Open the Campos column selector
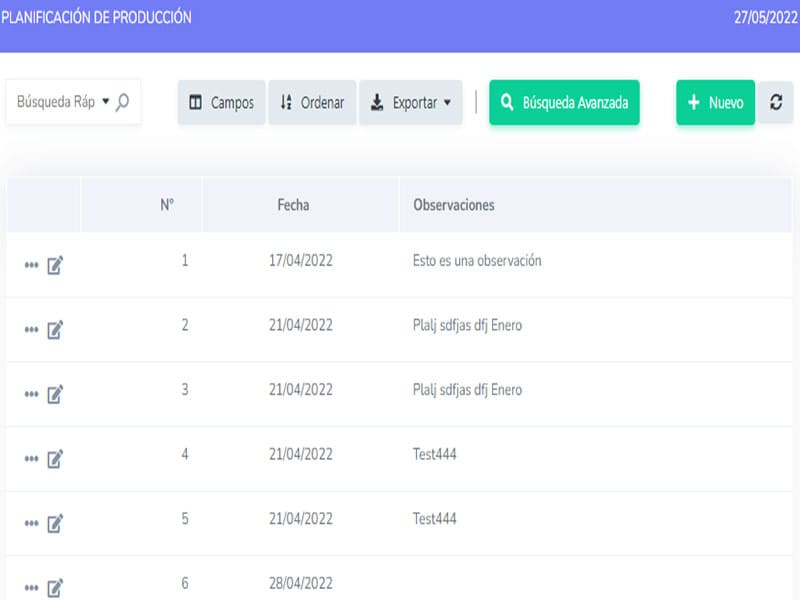The height and width of the screenshot is (600, 800). (221, 102)
